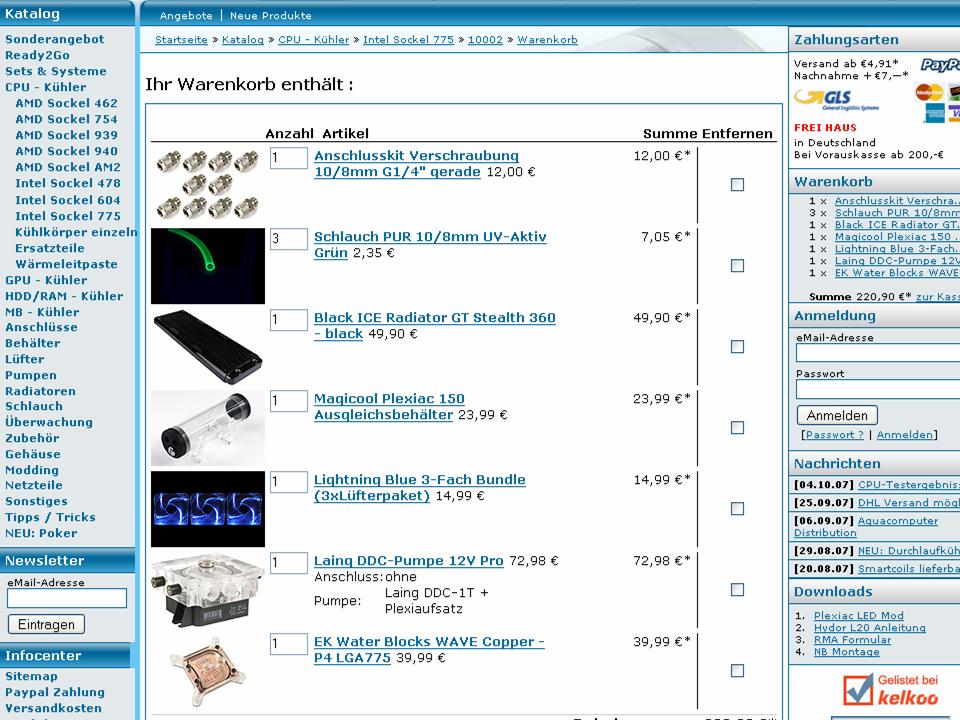This screenshot has height=720, width=960.
Task: Edit quantity field for Lightning Blue bundle
Action: point(288,481)
